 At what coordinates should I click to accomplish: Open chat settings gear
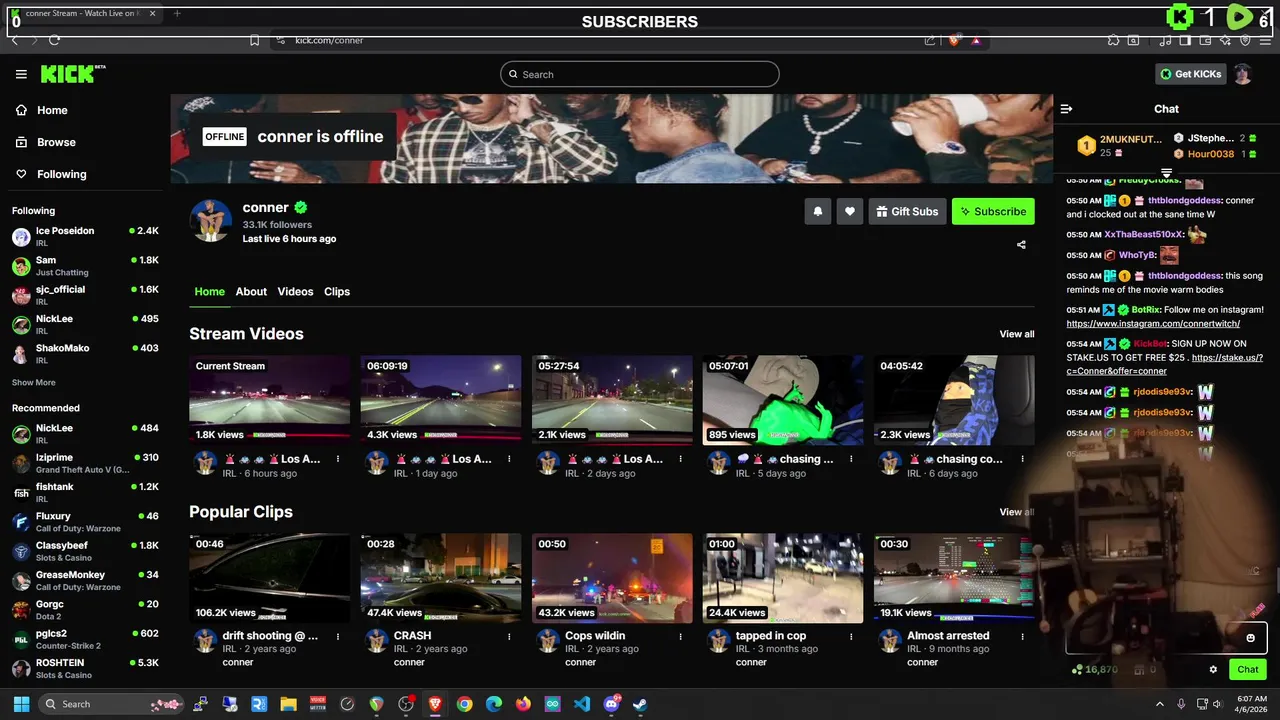pyautogui.click(x=1213, y=669)
